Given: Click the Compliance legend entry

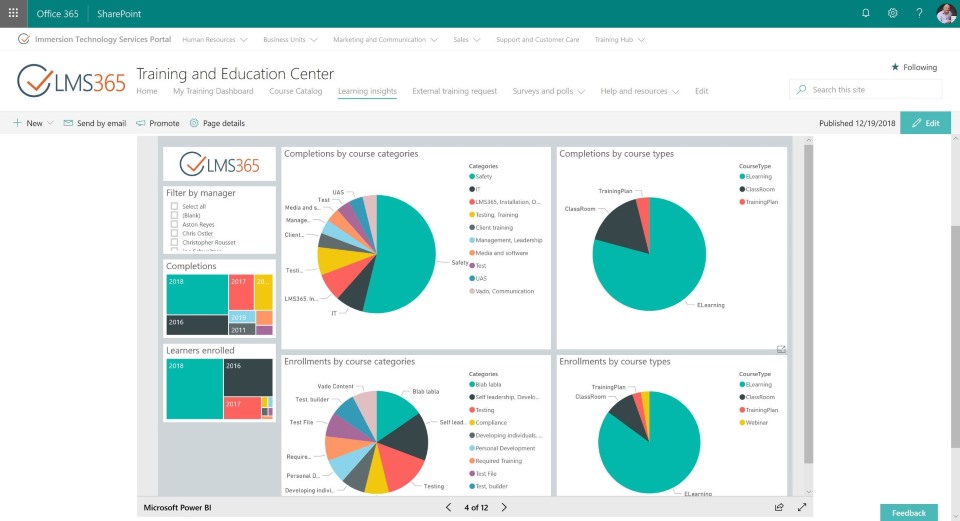Looking at the screenshot, I should tap(488, 422).
